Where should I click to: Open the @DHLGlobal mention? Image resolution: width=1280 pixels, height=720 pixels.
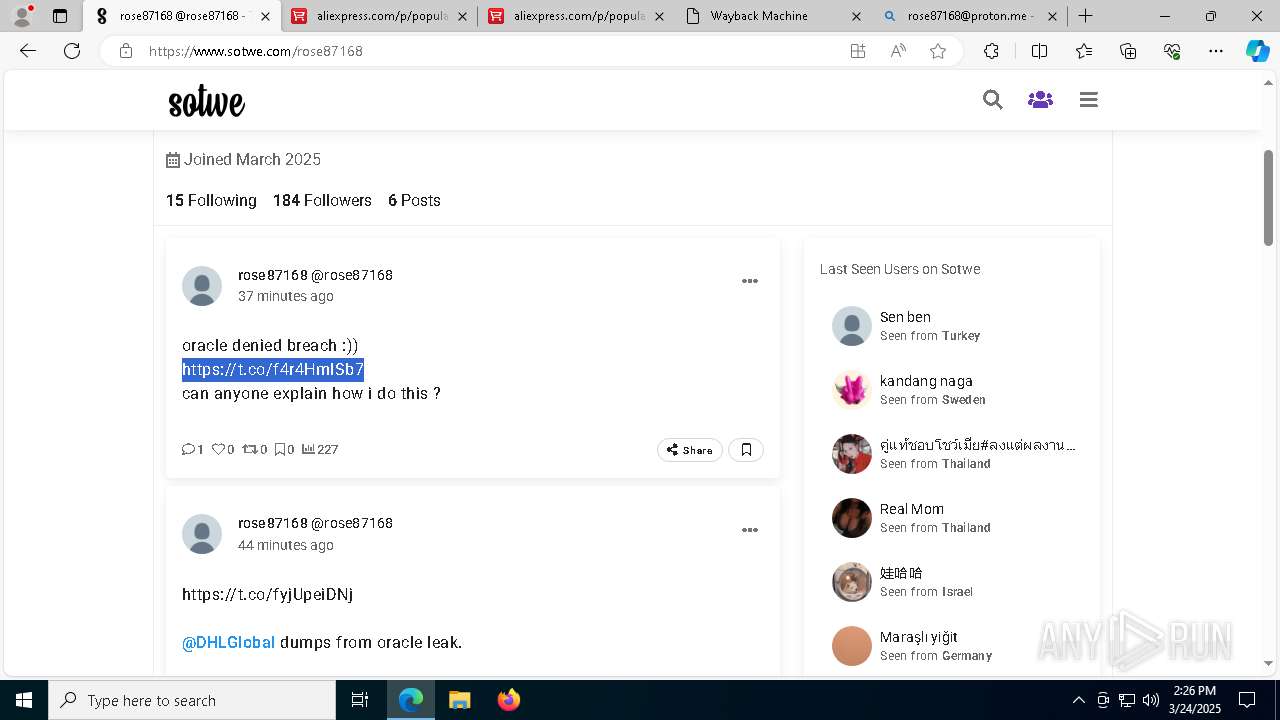point(228,642)
